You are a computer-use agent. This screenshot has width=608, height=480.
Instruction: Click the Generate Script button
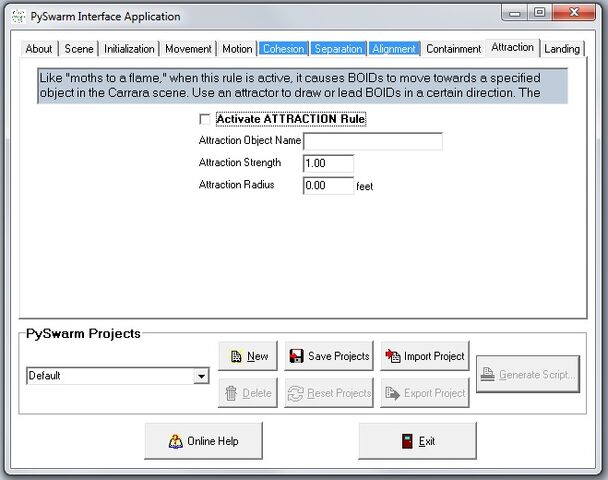pos(528,374)
